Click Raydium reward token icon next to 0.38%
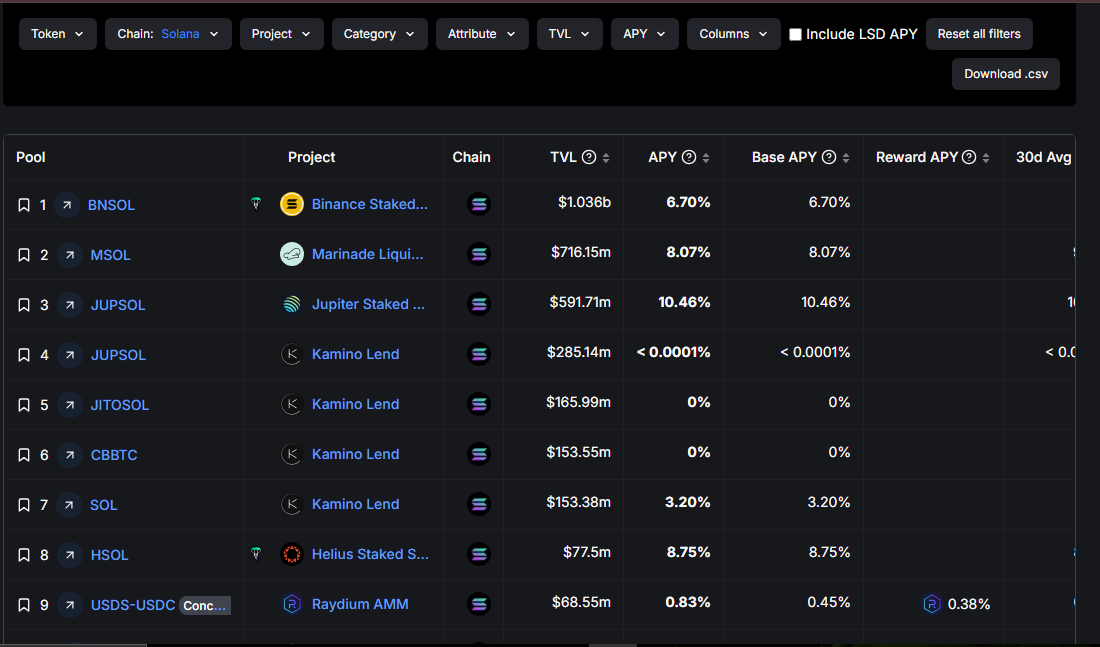1100x647 pixels. click(x=932, y=604)
